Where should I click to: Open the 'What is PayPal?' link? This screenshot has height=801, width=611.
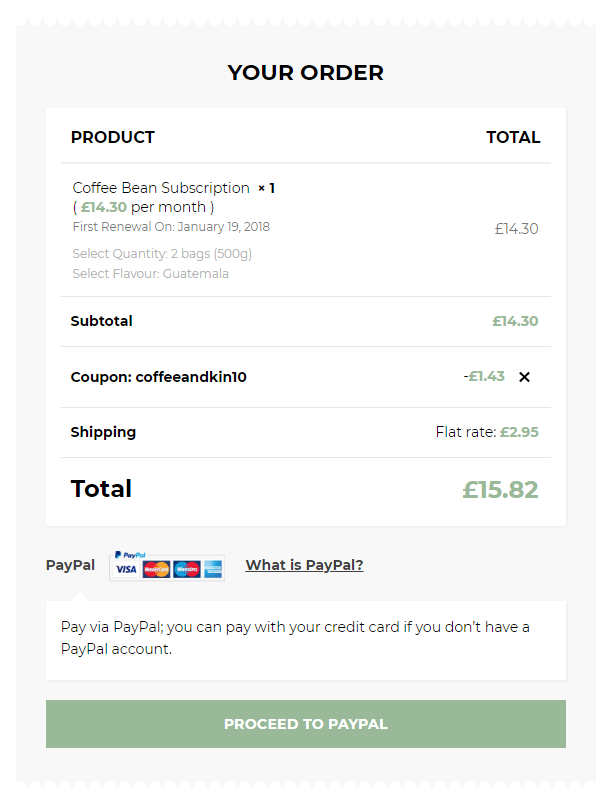(304, 565)
